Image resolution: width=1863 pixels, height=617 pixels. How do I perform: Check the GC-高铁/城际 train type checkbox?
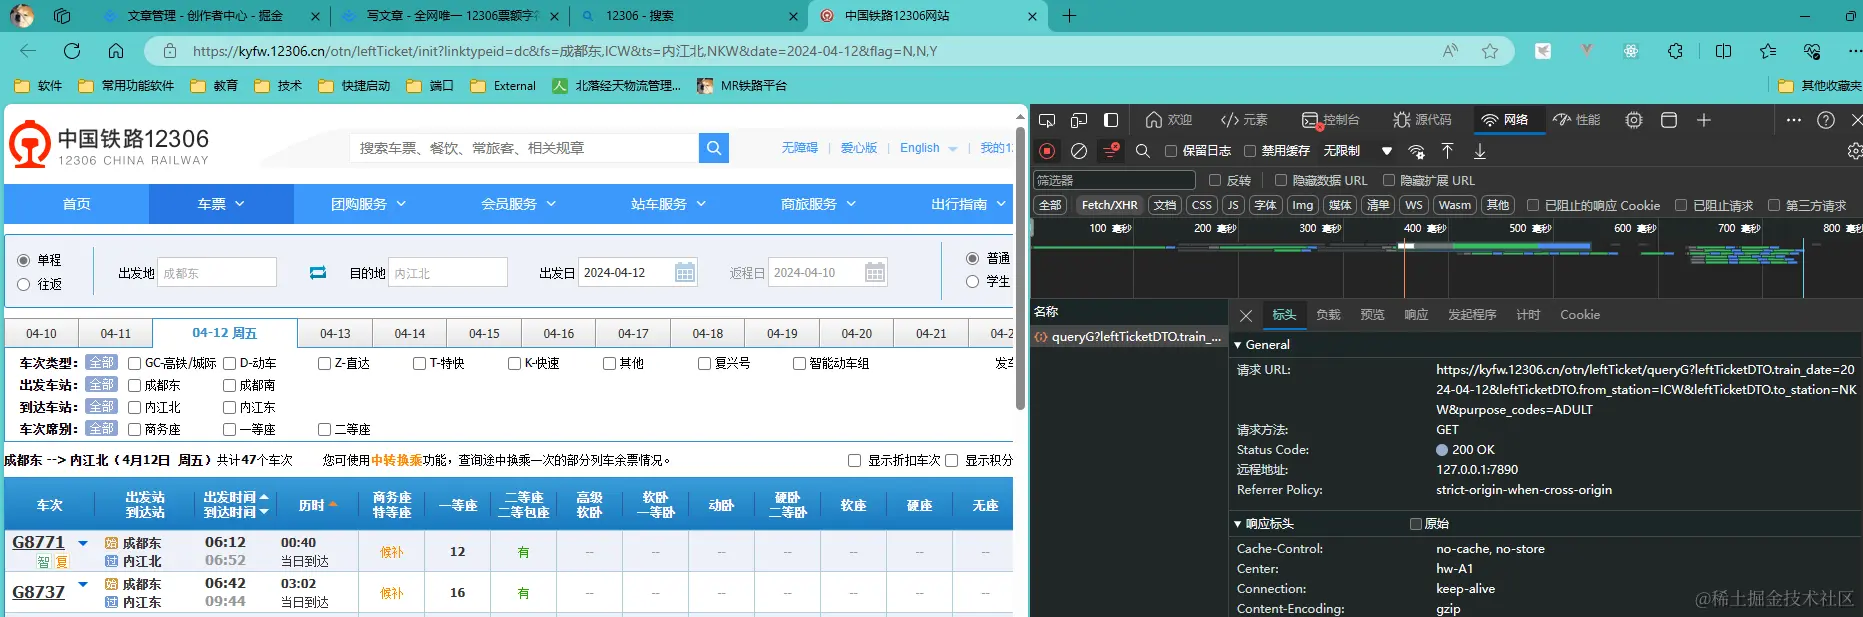[x=134, y=363]
